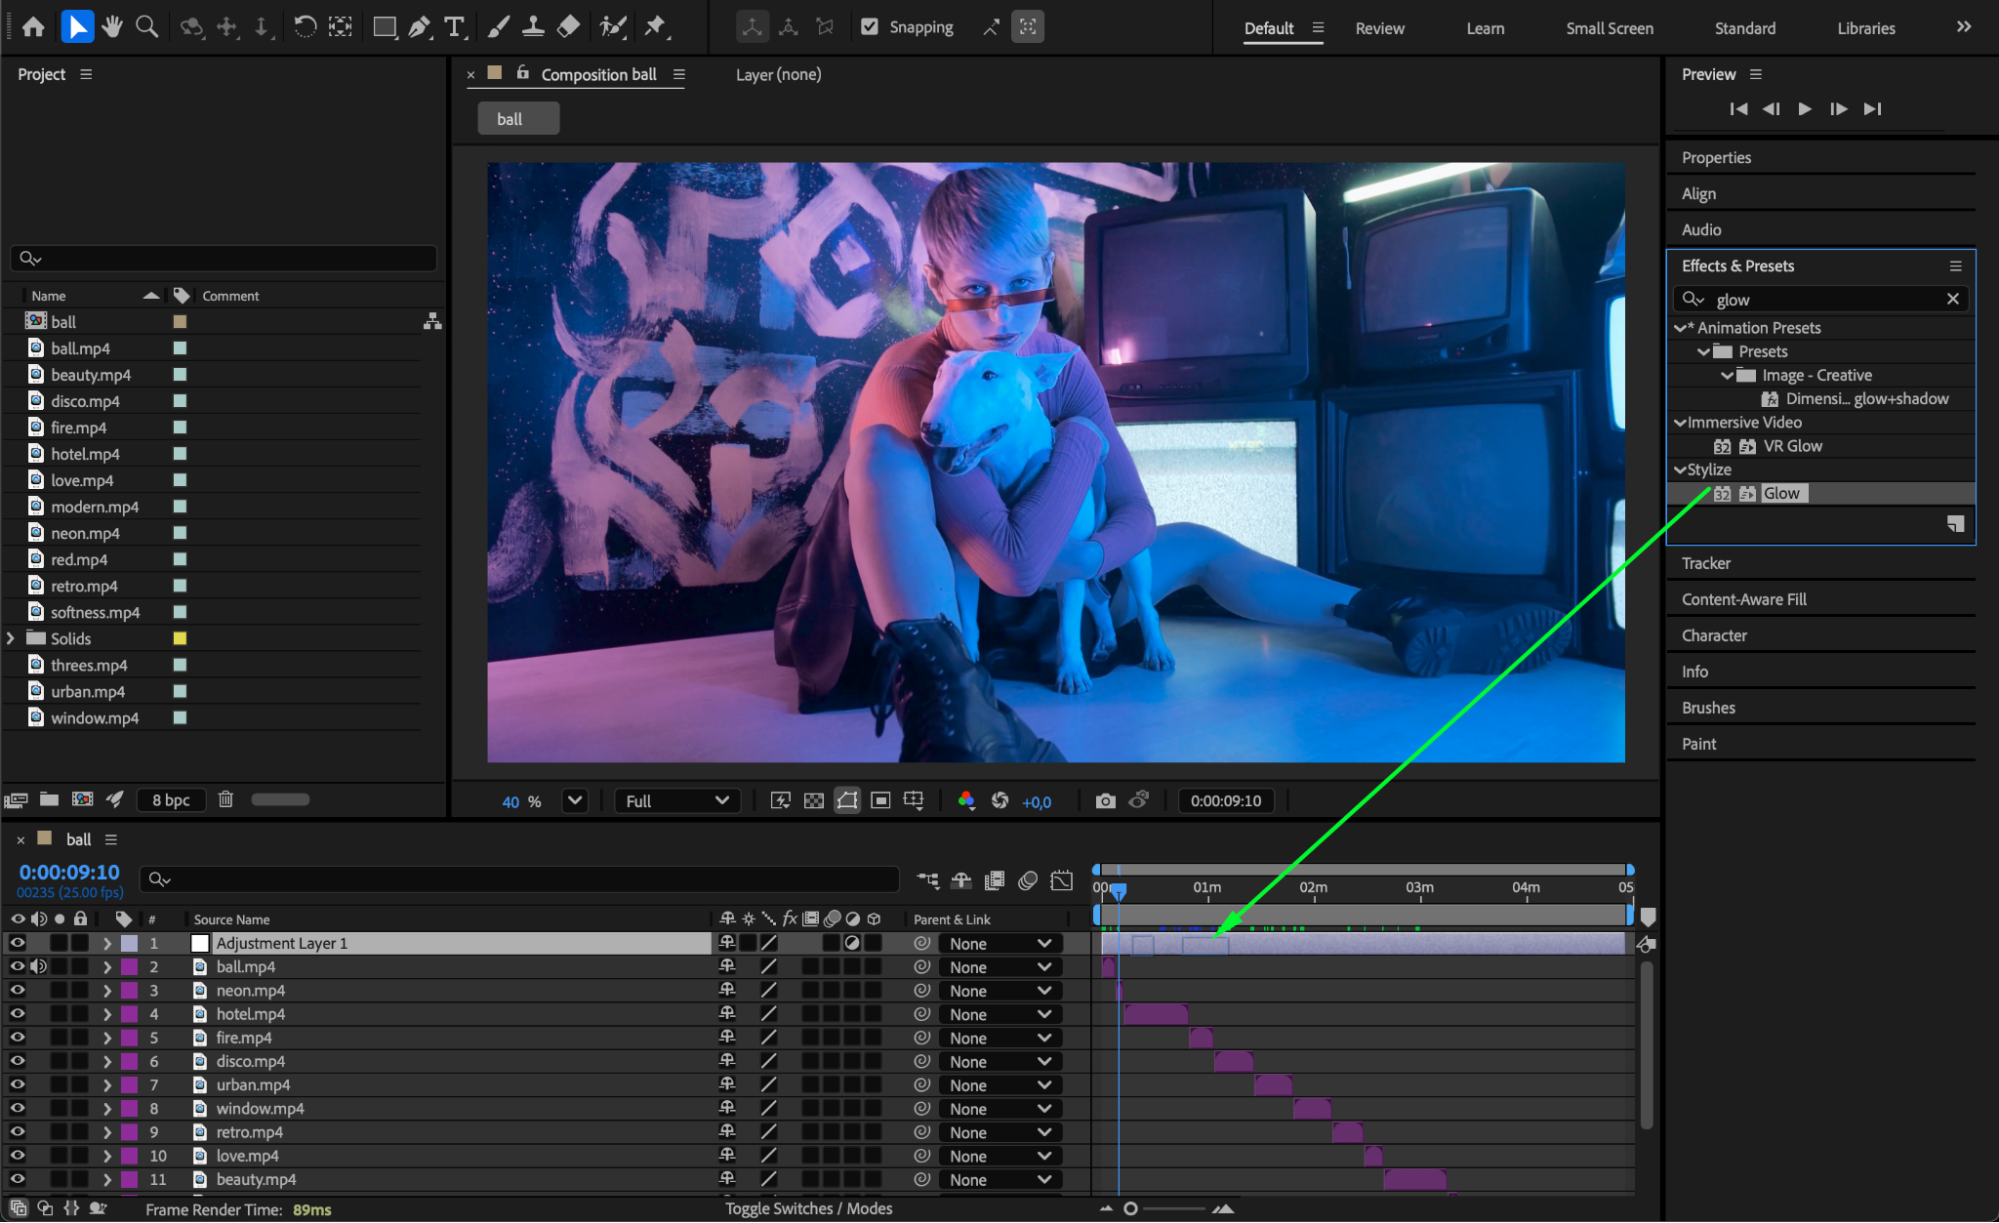1999x1223 pixels.
Task: Select the Puppet Pin tool
Action: (x=655, y=27)
